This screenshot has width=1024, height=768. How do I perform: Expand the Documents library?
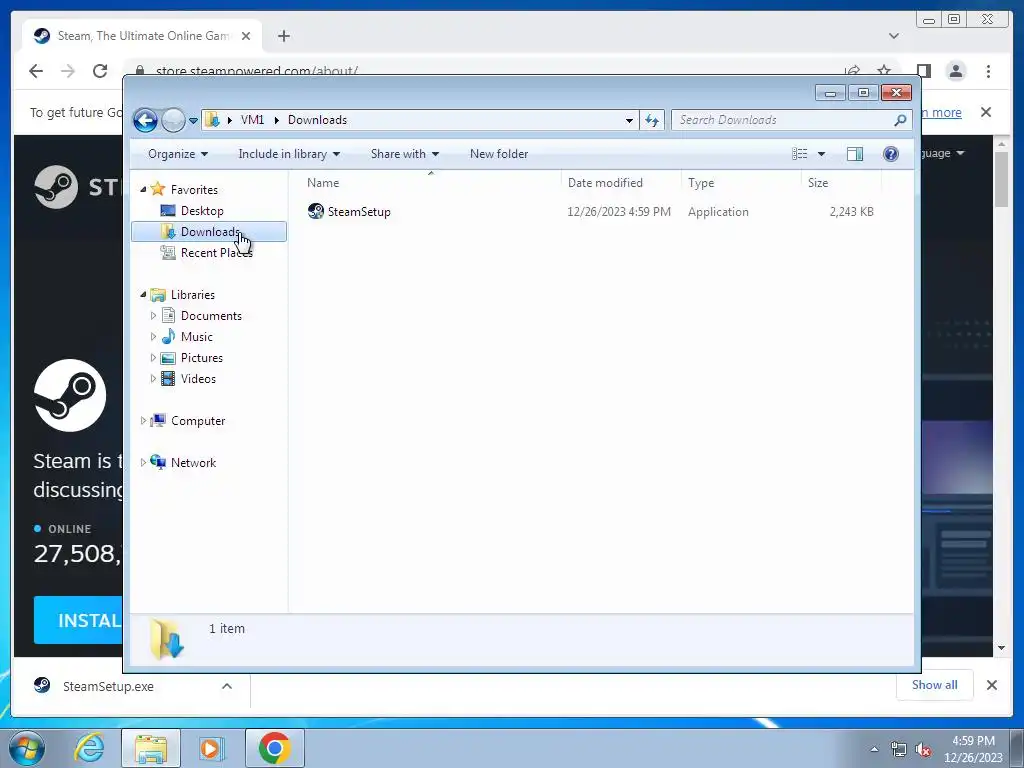(x=153, y=315)
